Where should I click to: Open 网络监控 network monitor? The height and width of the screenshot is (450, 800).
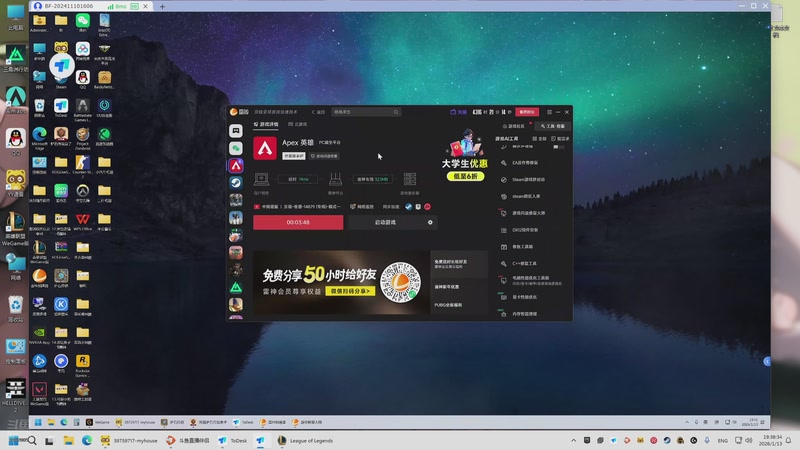click(362, 207)
